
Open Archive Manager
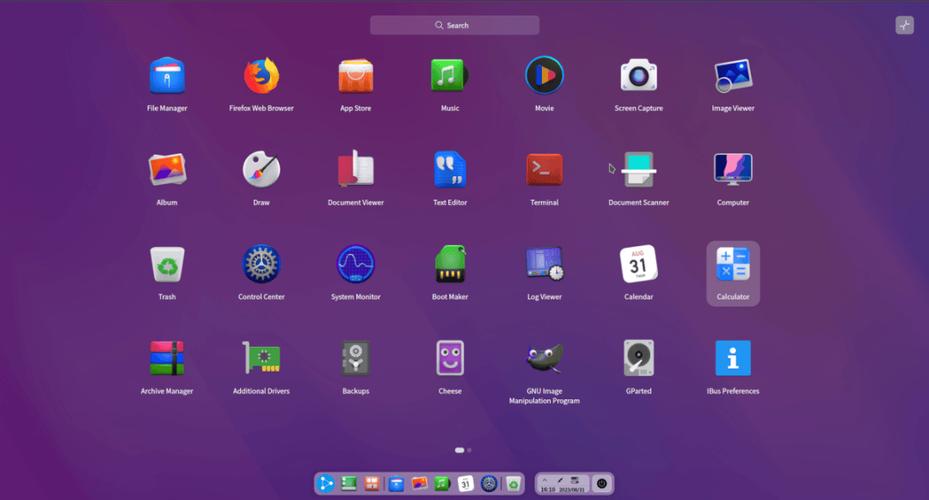167,358
